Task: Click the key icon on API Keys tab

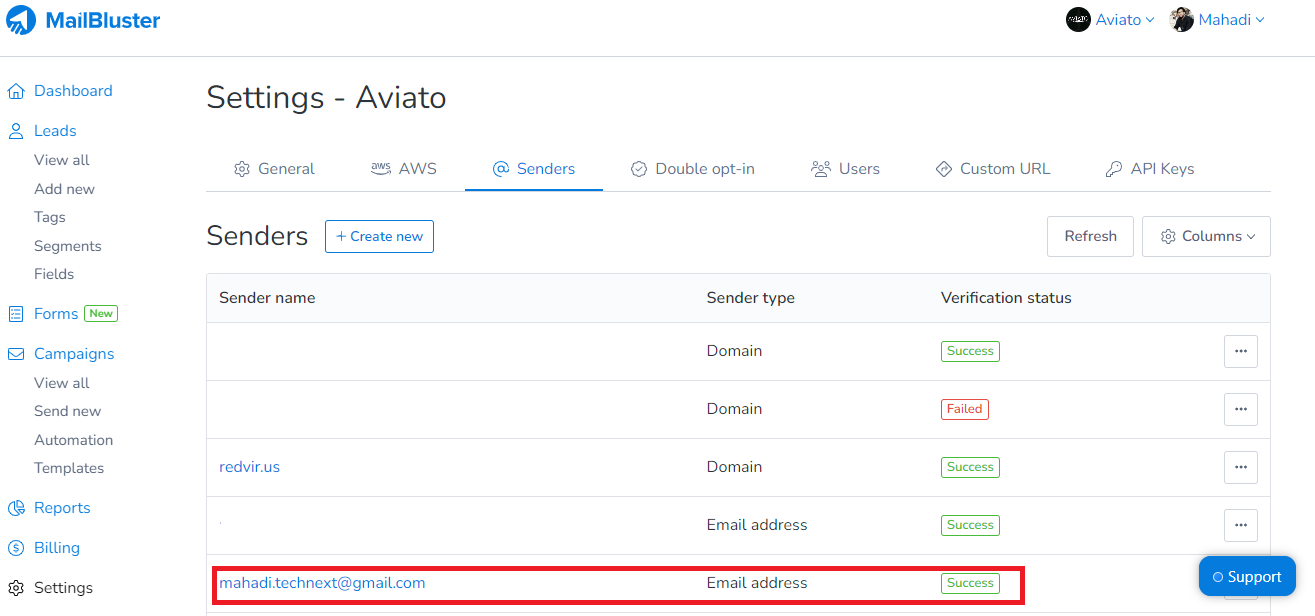Action: [x=1114, y=169]
